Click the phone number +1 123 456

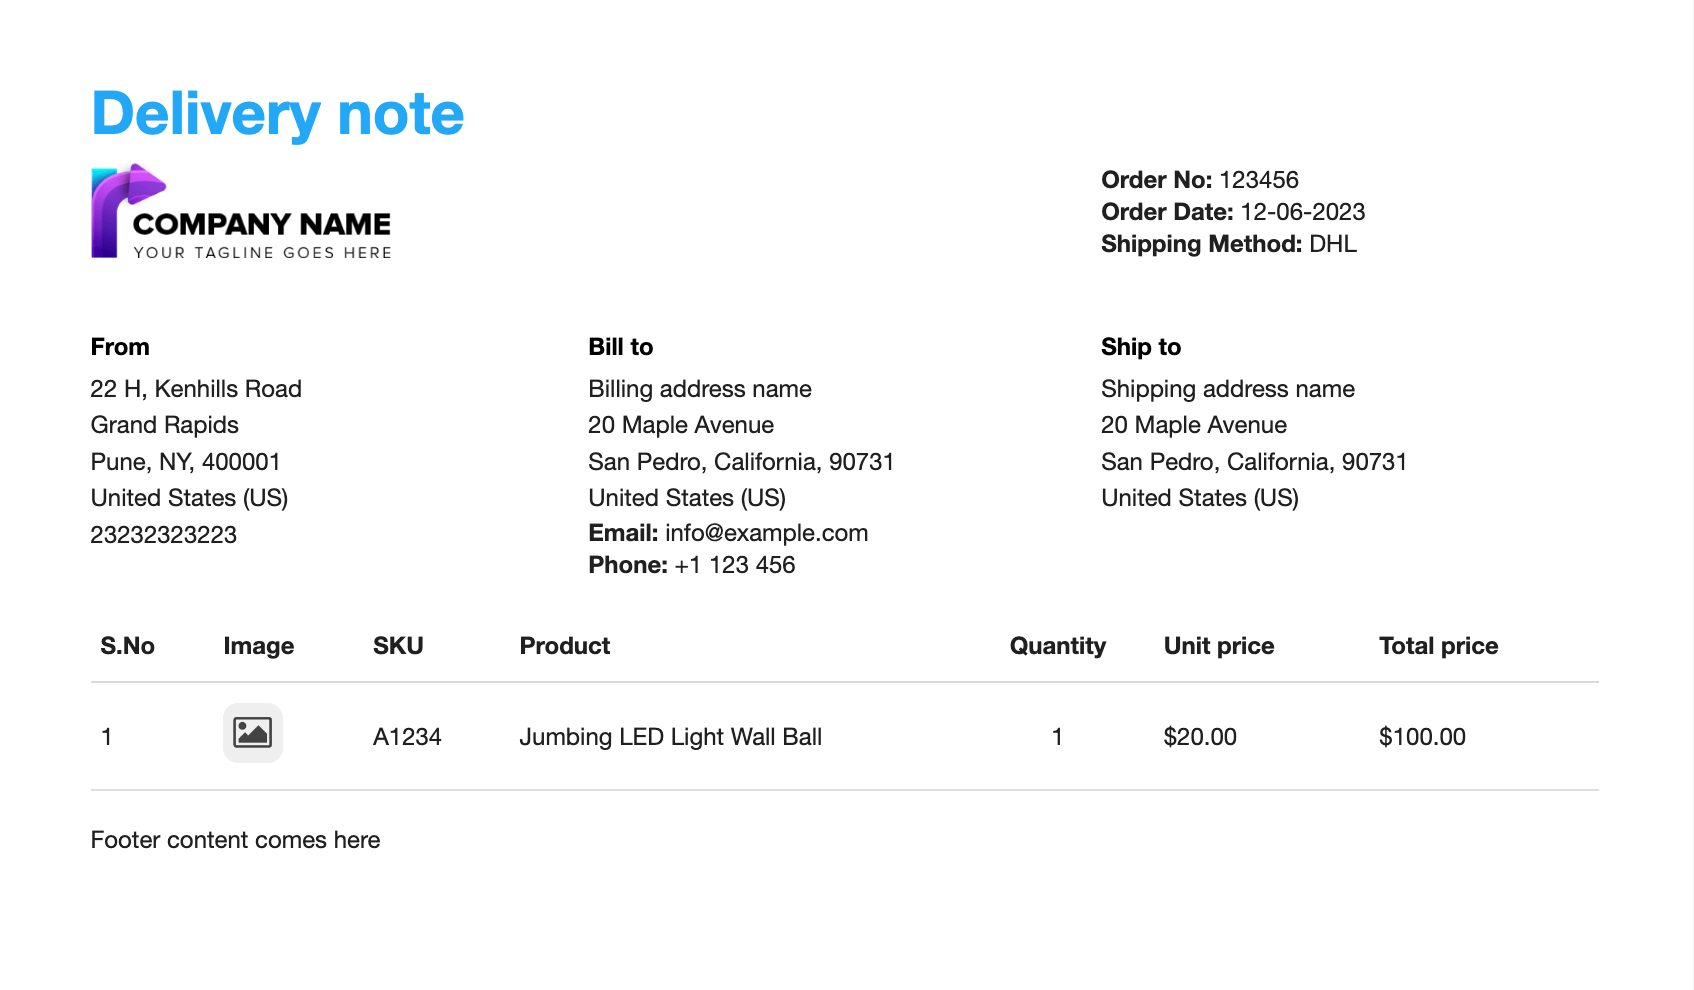click(x=734, y=565)
